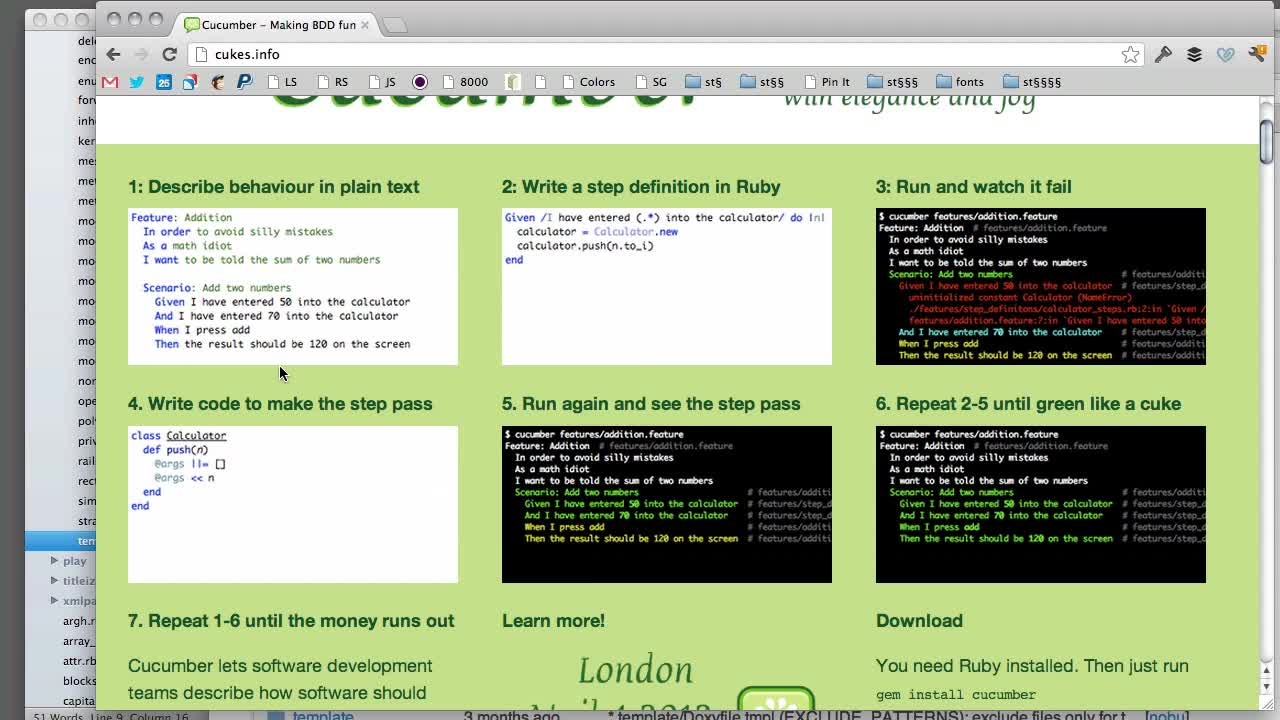Image resolution: width=1280 pixels, height=720 pixels.
Task: Click the editor status bar word count
Action: [110, 716]
